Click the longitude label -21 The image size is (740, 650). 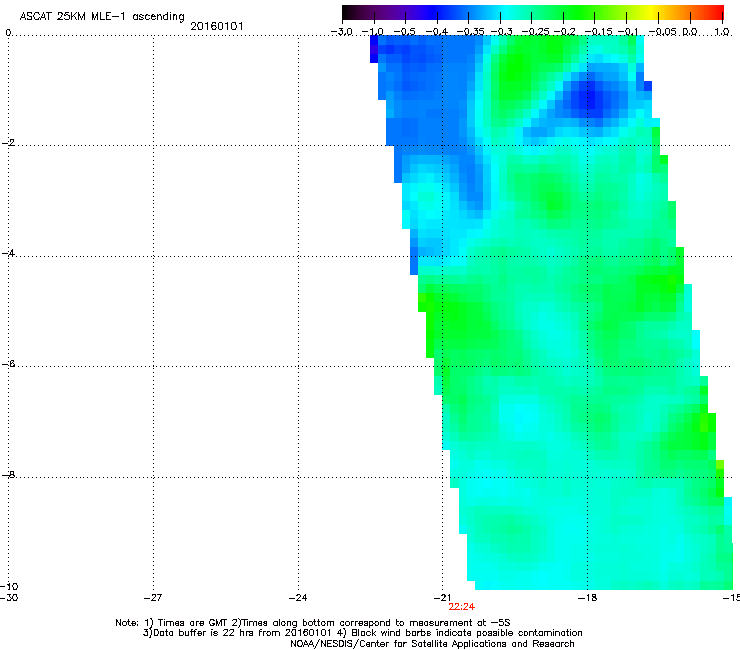tap(442, 598)
